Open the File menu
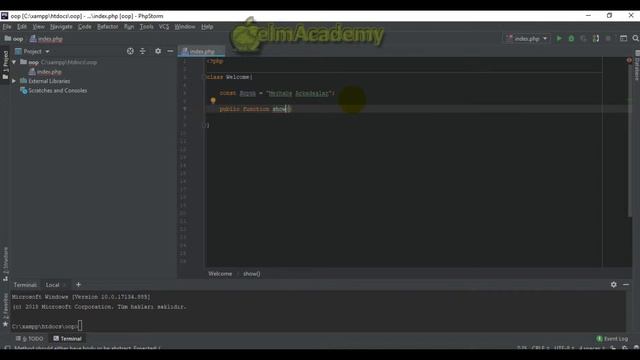 point(7,27)
